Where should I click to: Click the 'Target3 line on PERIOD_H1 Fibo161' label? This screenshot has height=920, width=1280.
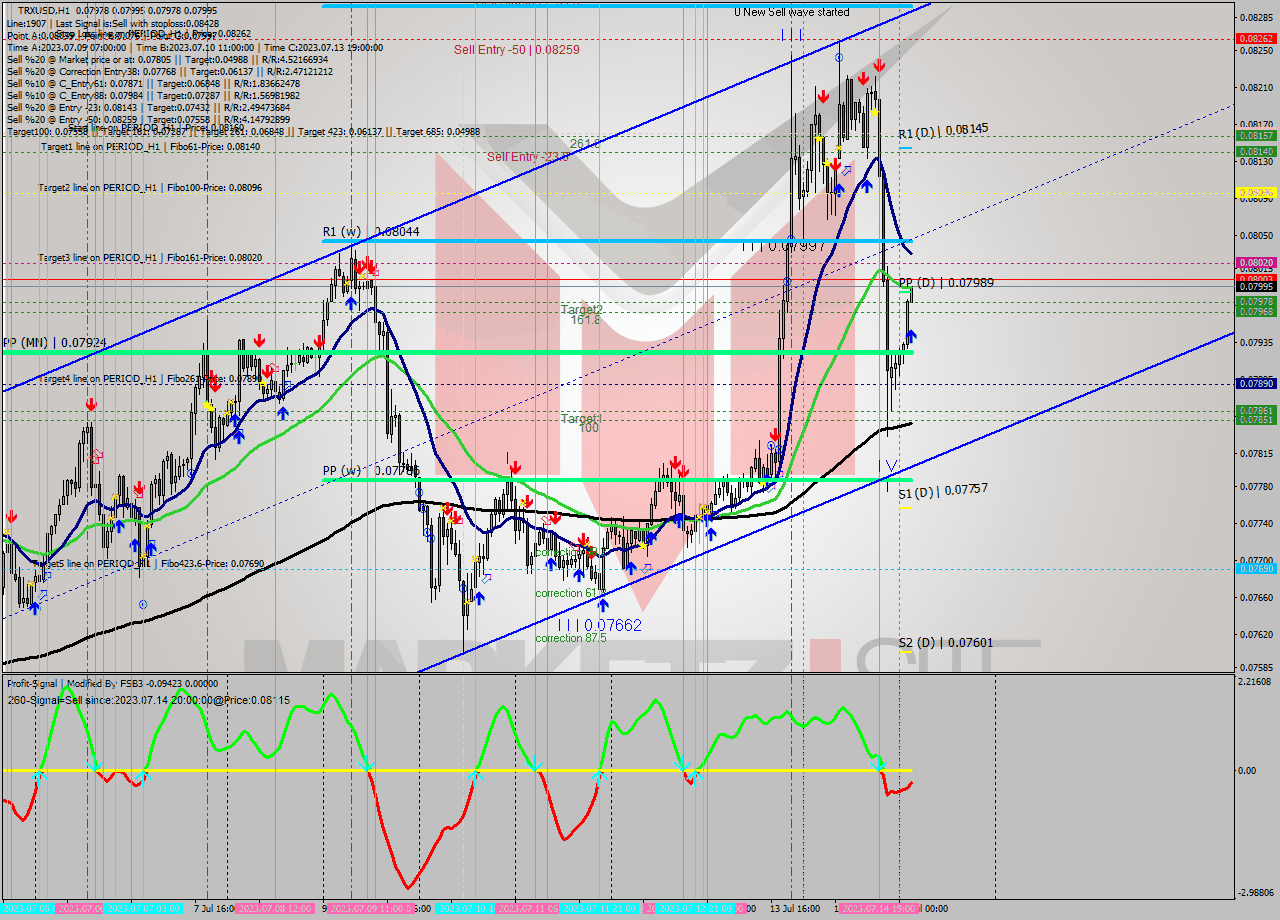click(150, 257)
